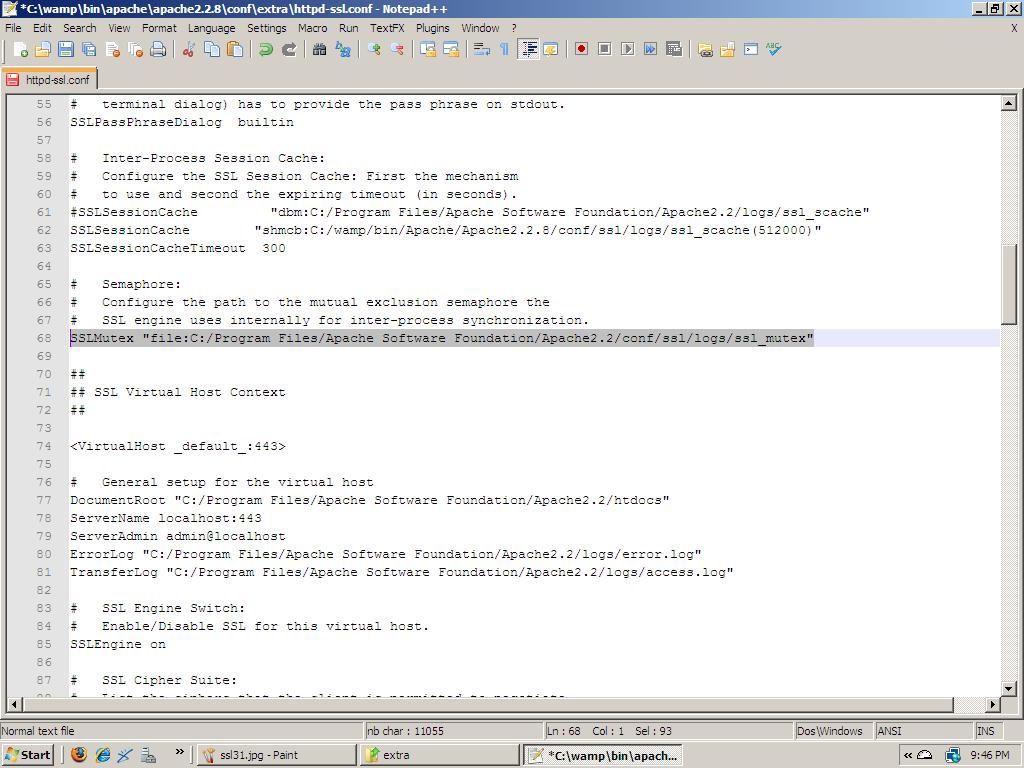Open the Plugins menu
Image resolution: width=1024 pixels, height=768 pixels.
[x=432, y=28]
